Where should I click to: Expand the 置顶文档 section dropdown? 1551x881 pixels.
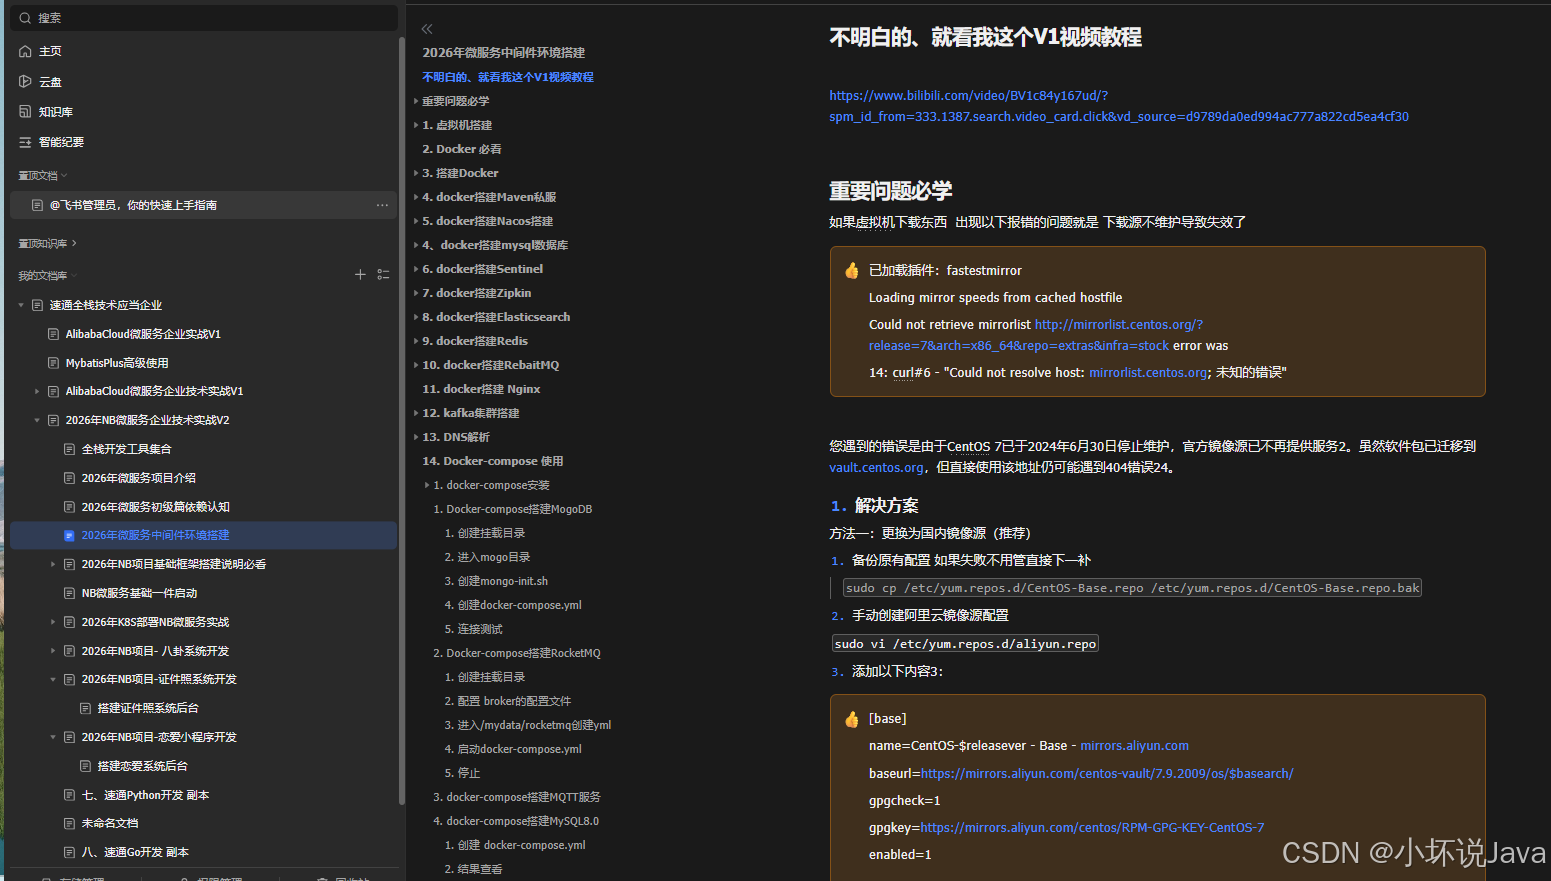[64, 176]
